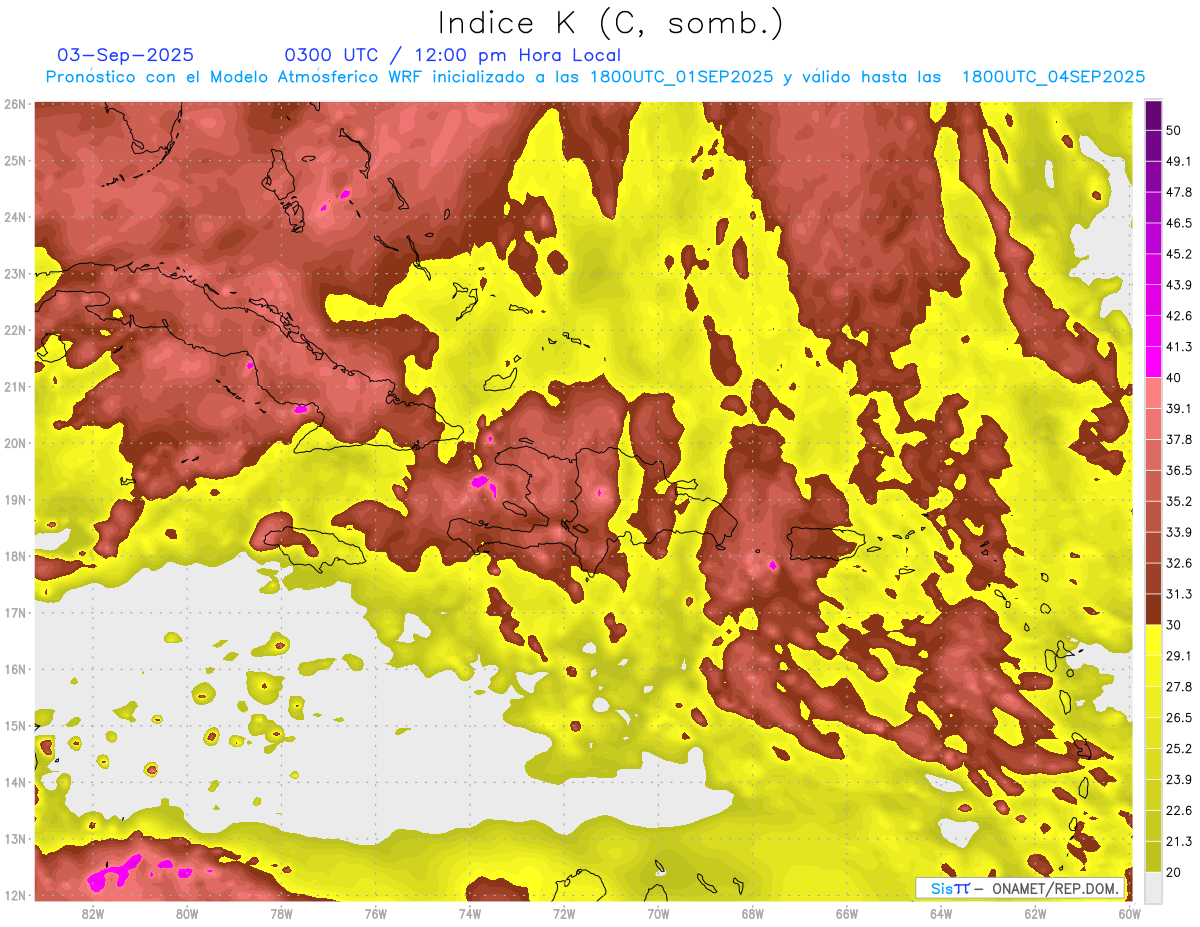Click the colorbar label "32.6"
The height and width of the screenshot is (927, 1200).
(1179, 563)
